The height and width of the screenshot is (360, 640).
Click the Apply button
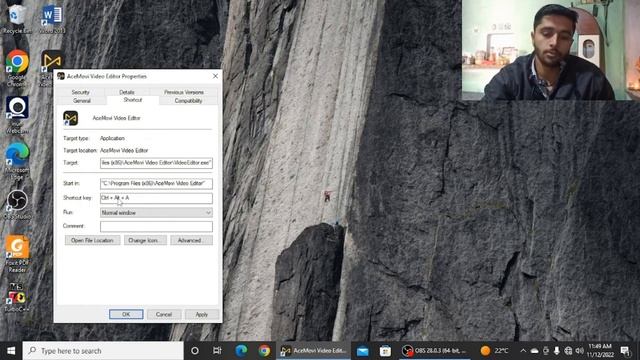coord(202,314)
